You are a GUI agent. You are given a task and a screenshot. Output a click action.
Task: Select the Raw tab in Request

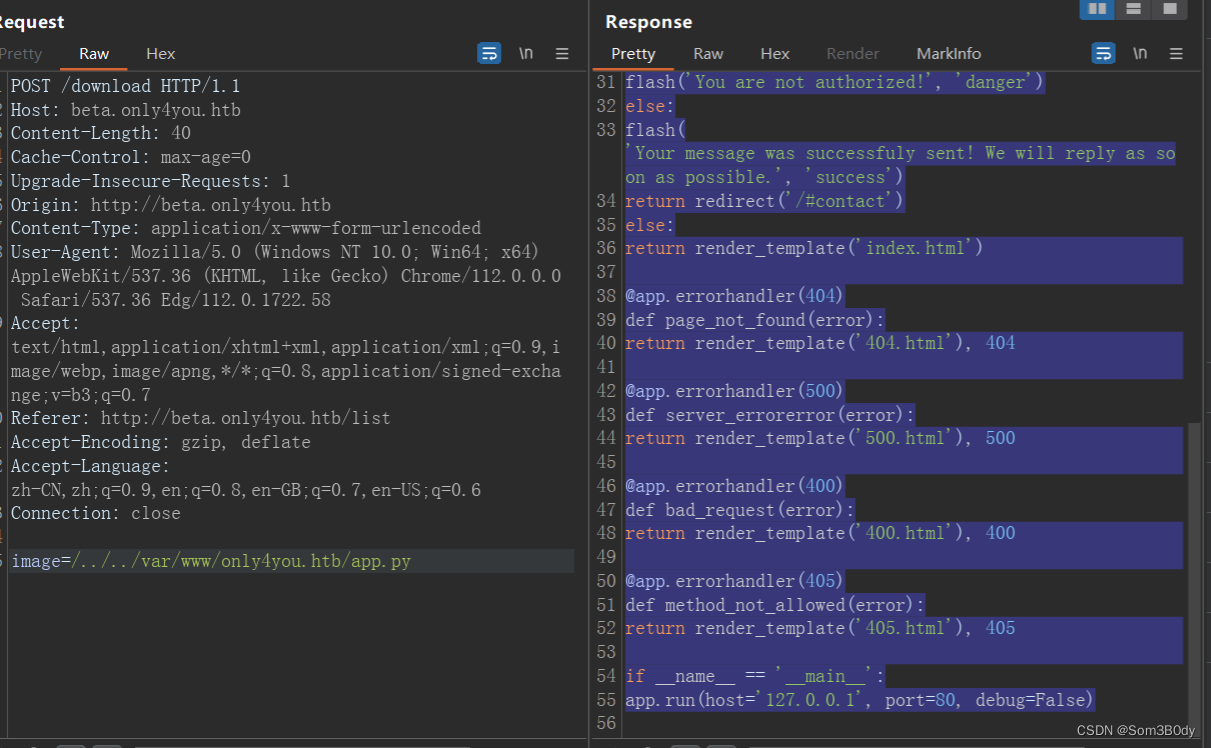click(x=93, y=54)
